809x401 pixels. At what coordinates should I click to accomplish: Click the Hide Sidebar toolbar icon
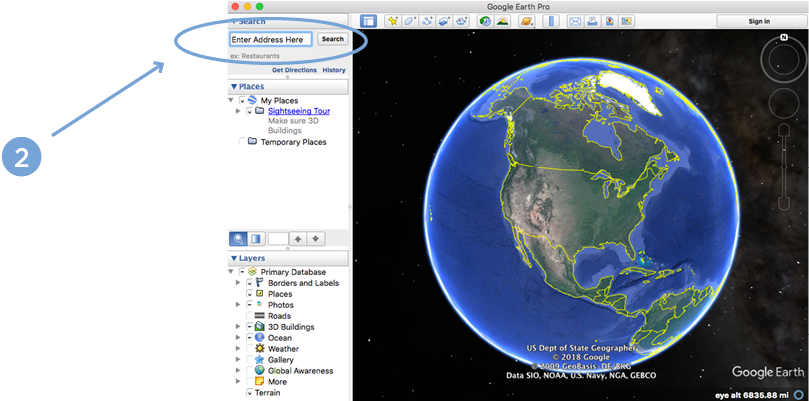pyautogui.click(x=368, y=20)
